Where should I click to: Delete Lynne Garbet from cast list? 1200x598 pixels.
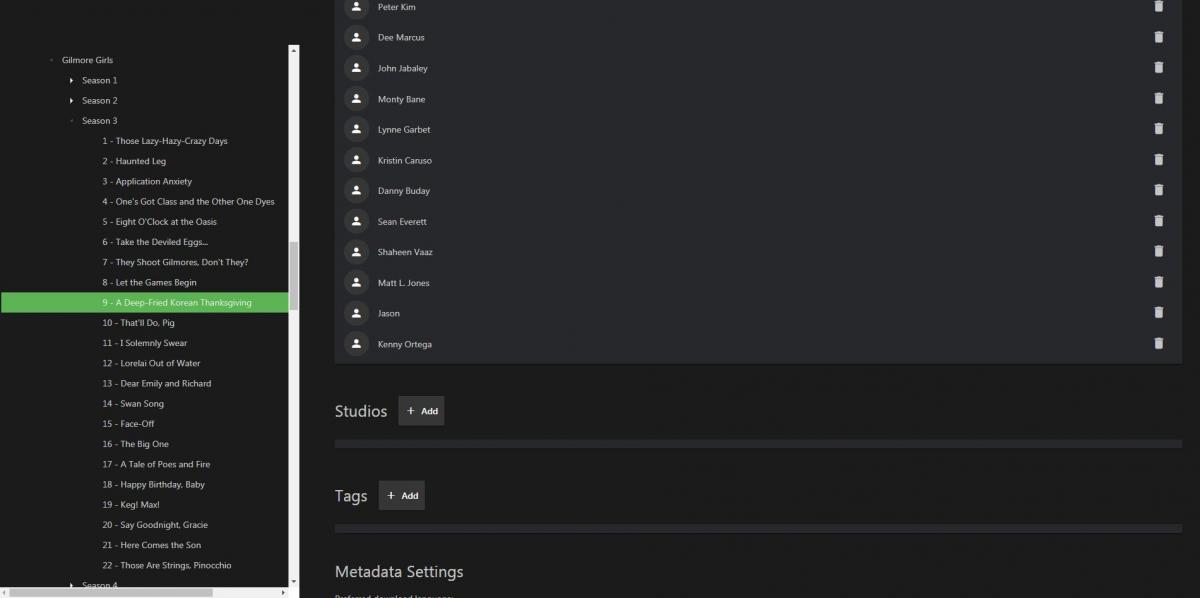[1159, 129]
